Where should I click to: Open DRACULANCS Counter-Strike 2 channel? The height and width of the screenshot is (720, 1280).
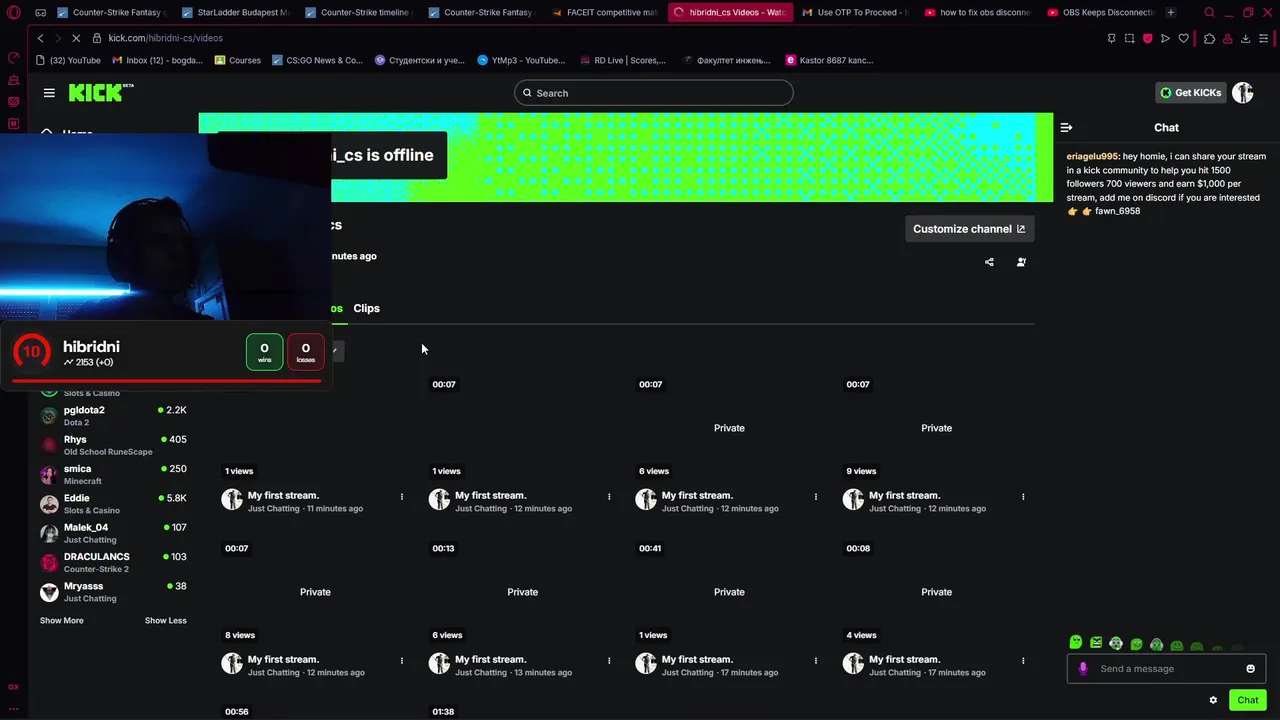[x=113, y=562]
